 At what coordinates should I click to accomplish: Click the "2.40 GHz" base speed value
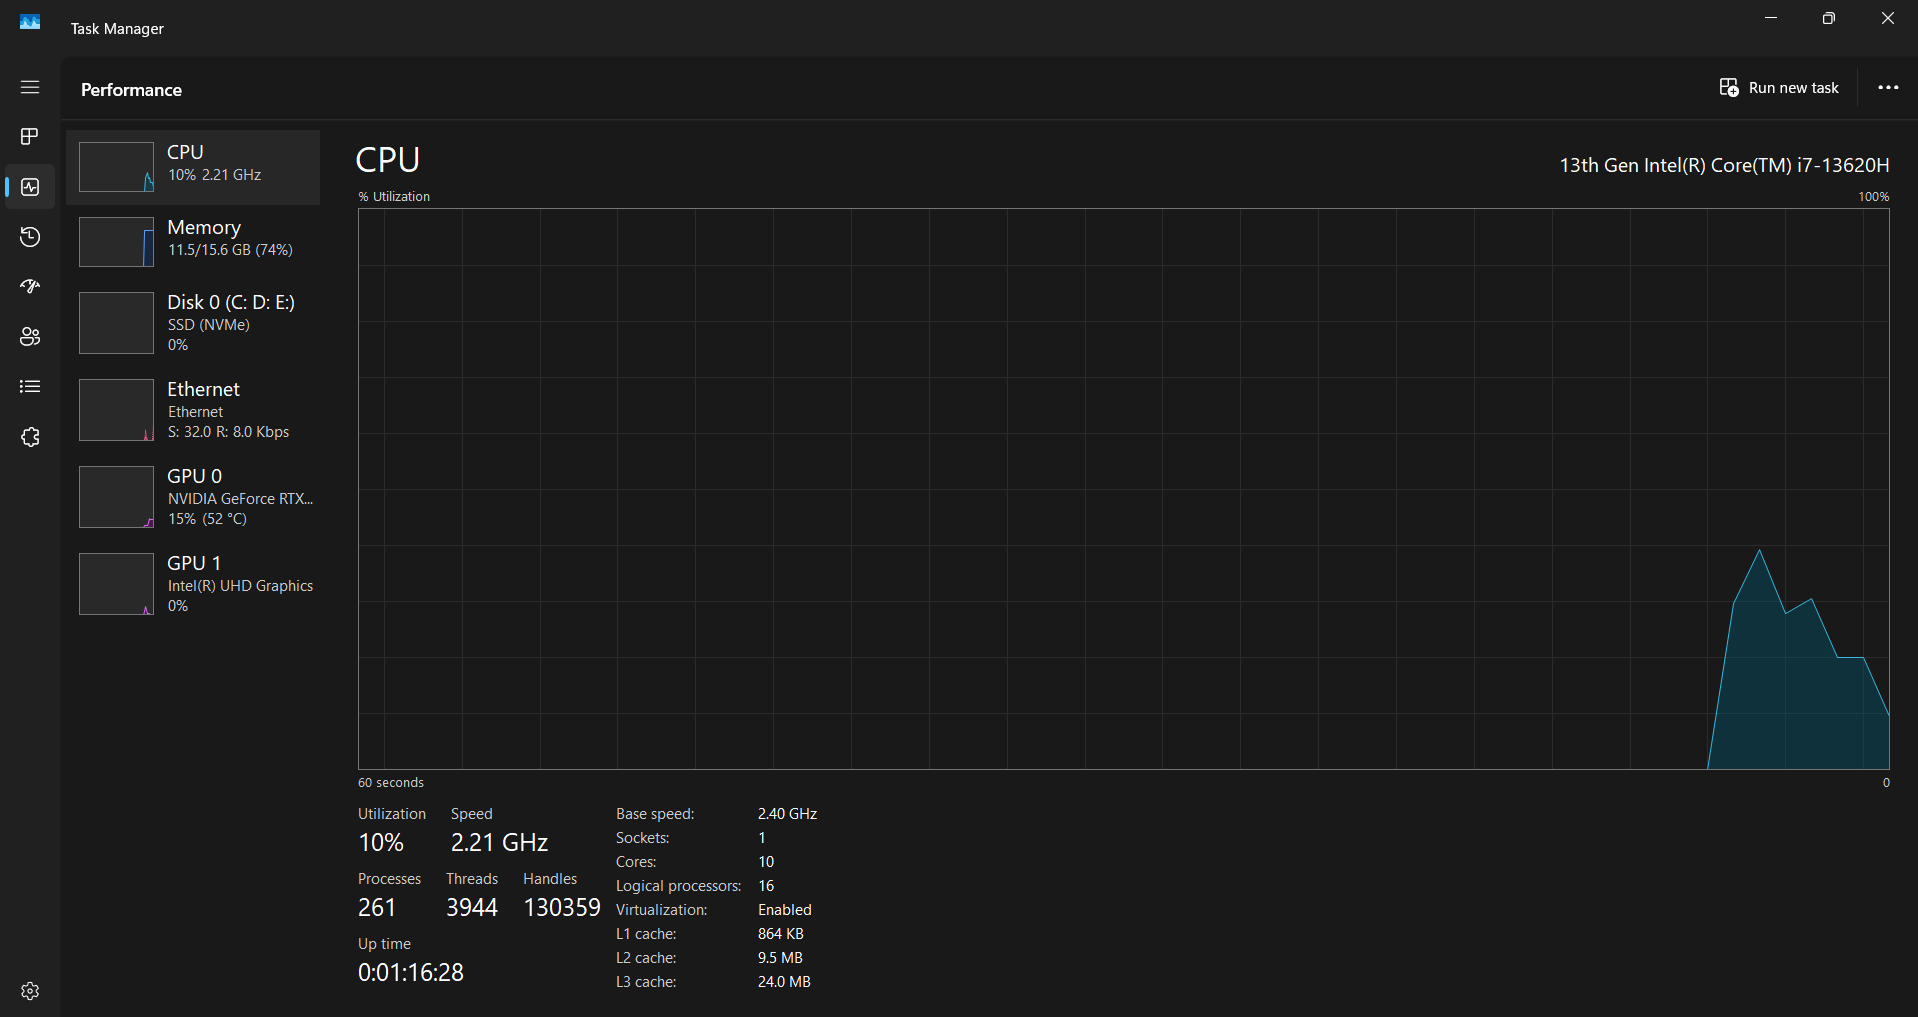click(x=787, y=814)
